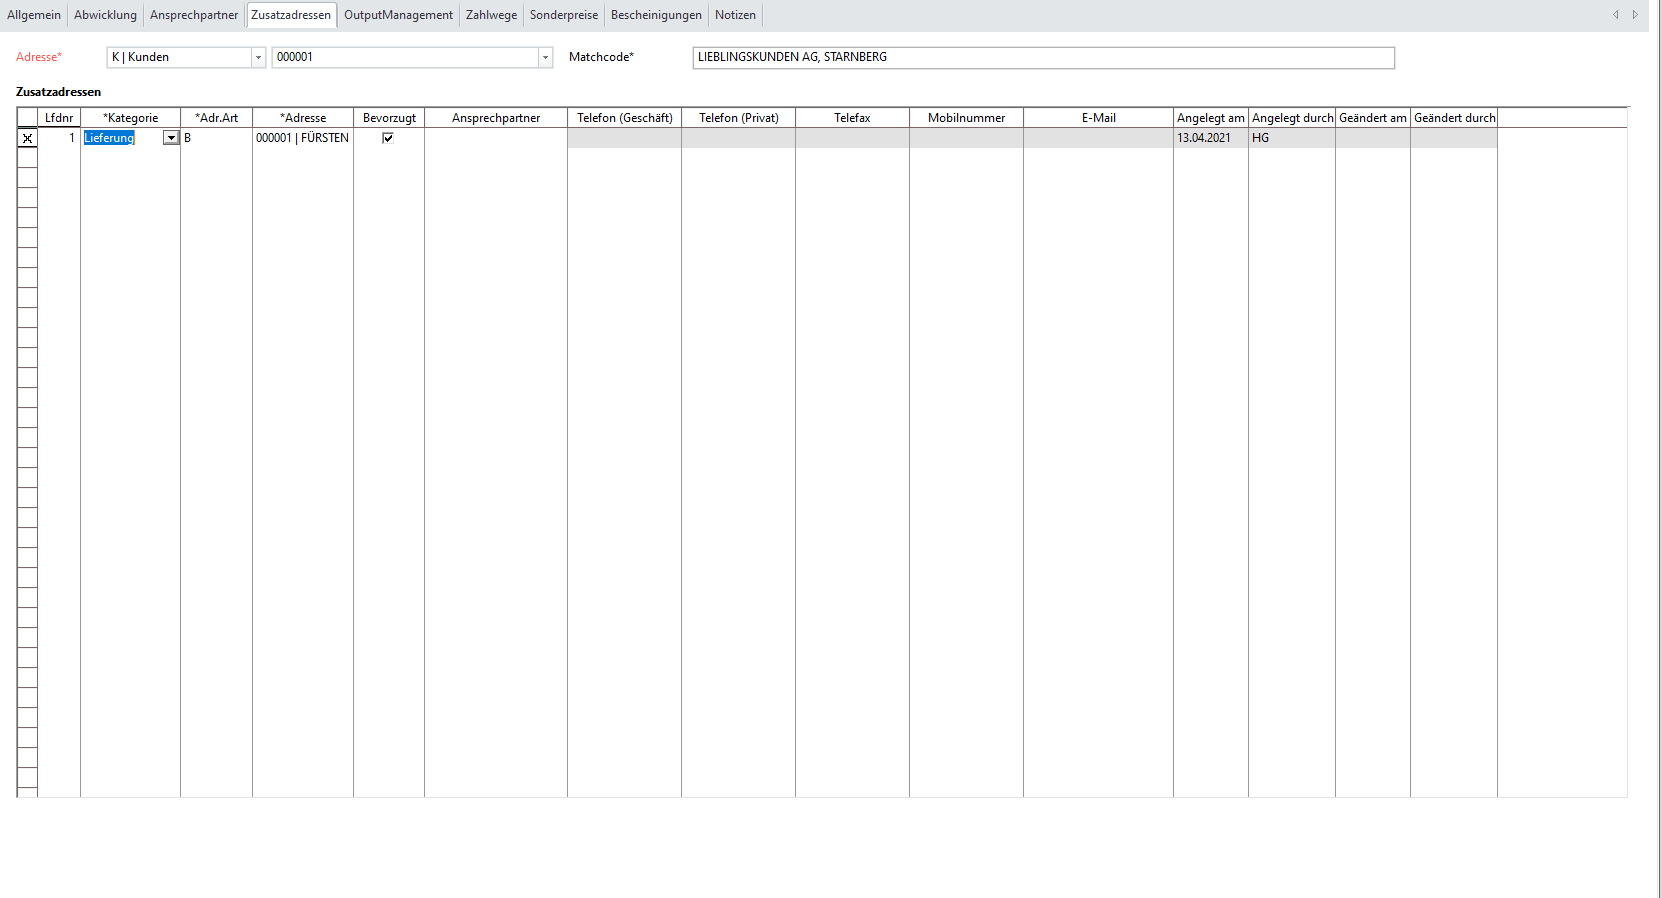Click the Telefon (Geschäft) column header
The width and height of the screenshot is (1662, 898).
[x=624, y=118]
